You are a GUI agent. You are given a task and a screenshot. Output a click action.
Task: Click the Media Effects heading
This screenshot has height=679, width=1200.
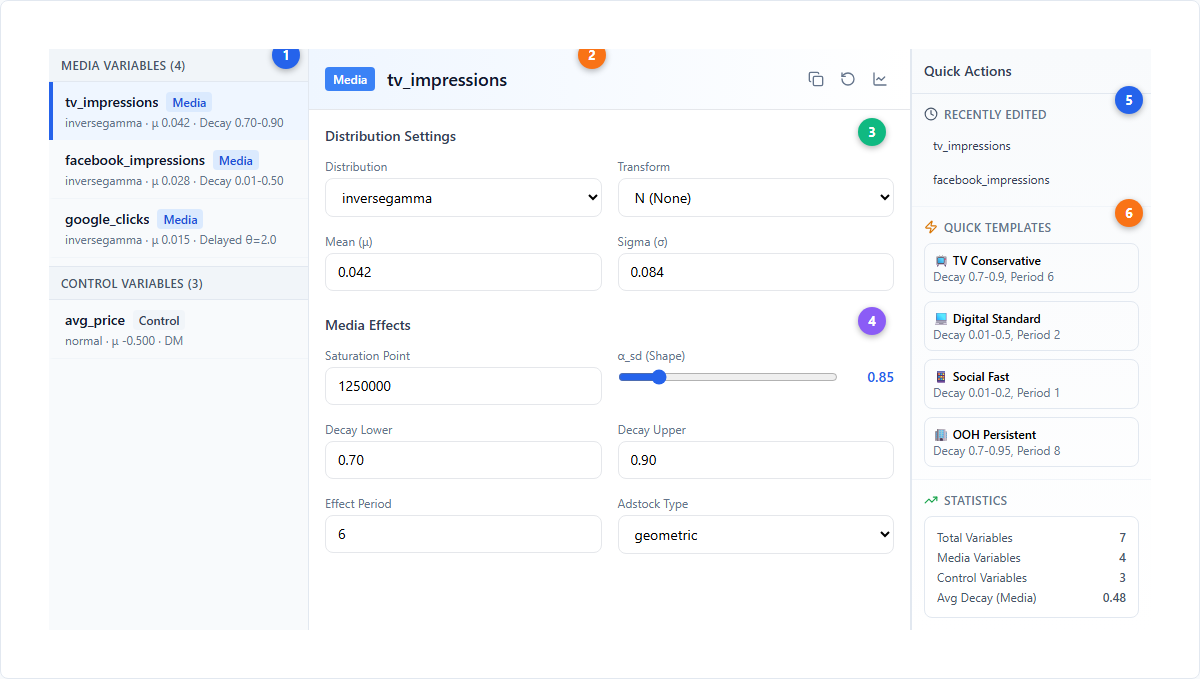pos(368,325)
